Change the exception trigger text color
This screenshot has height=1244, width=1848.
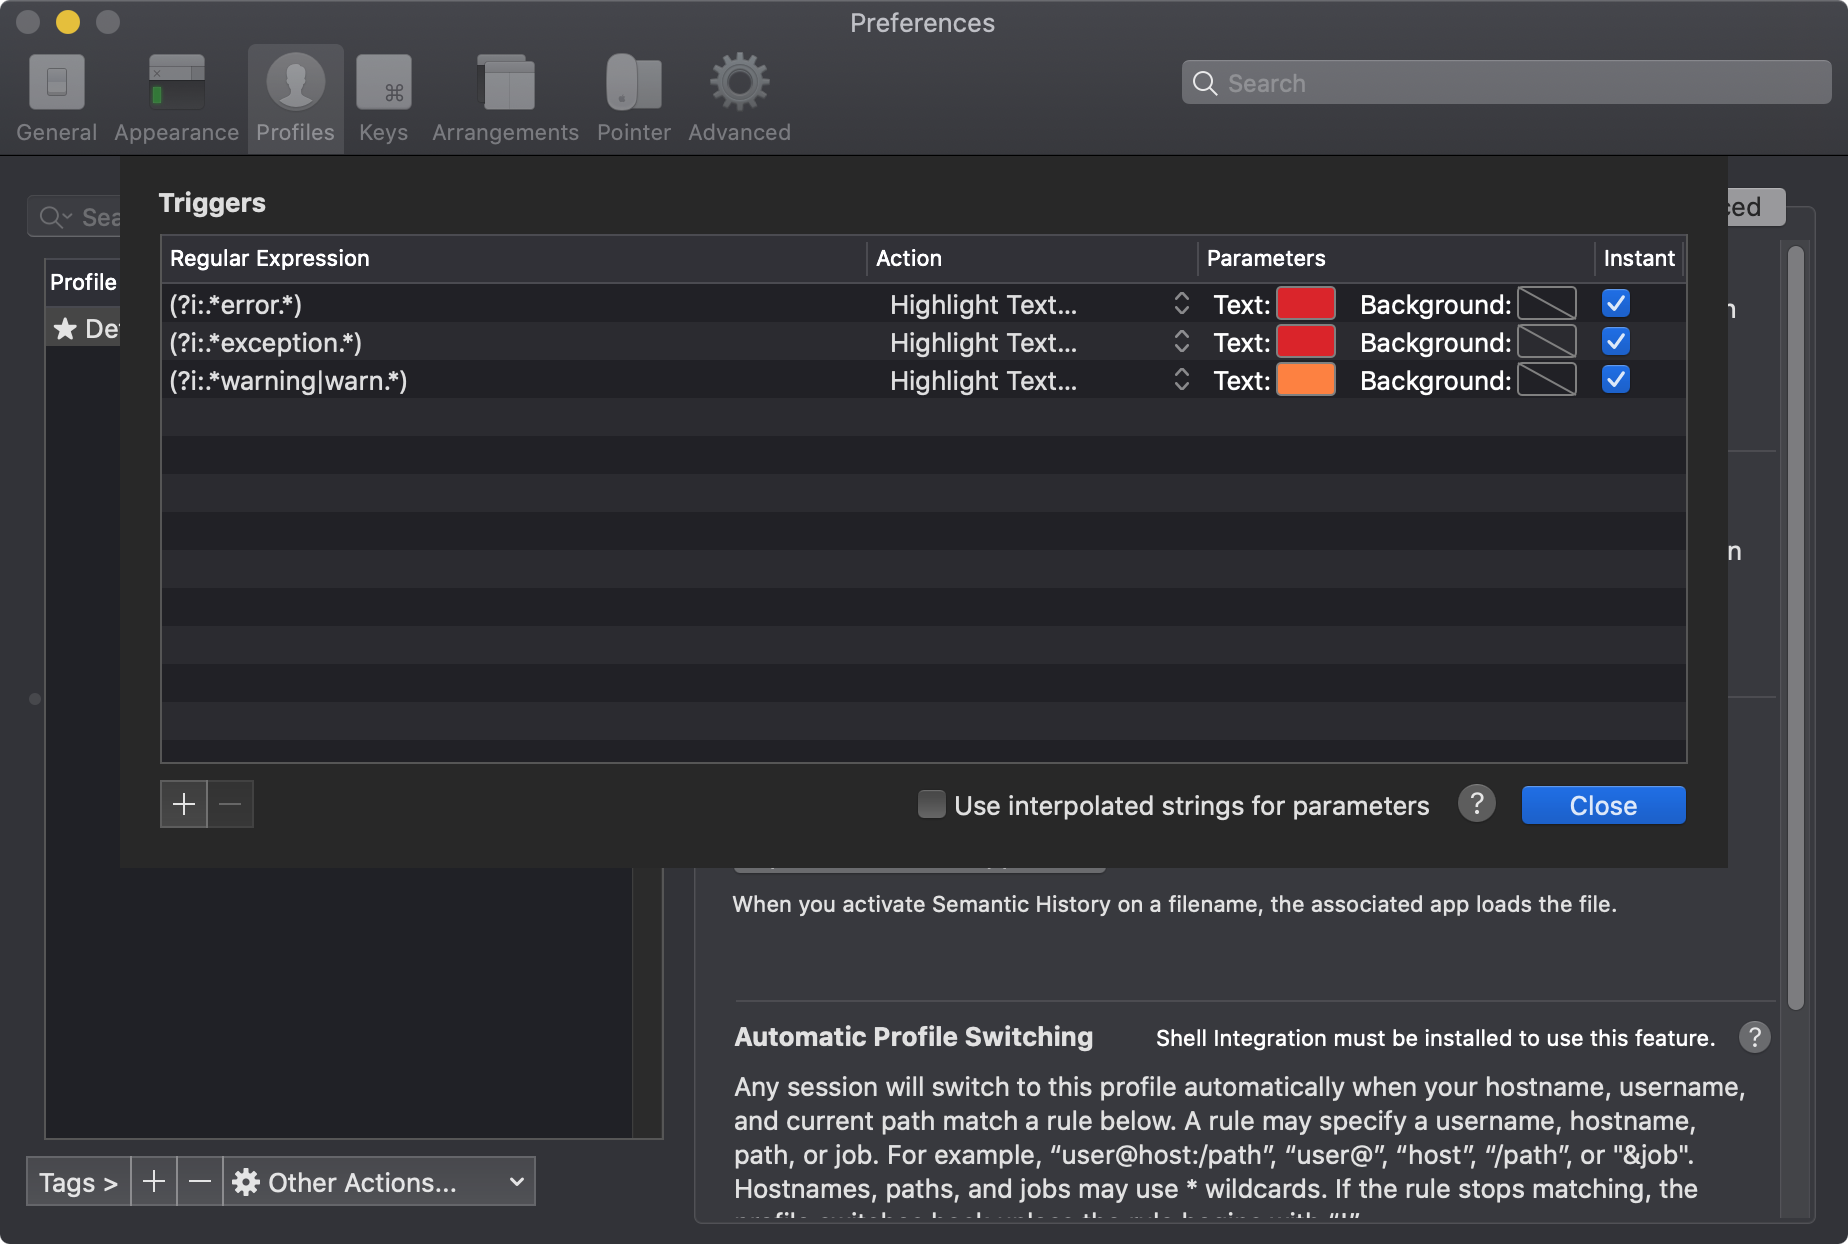tap(1306, 341)
